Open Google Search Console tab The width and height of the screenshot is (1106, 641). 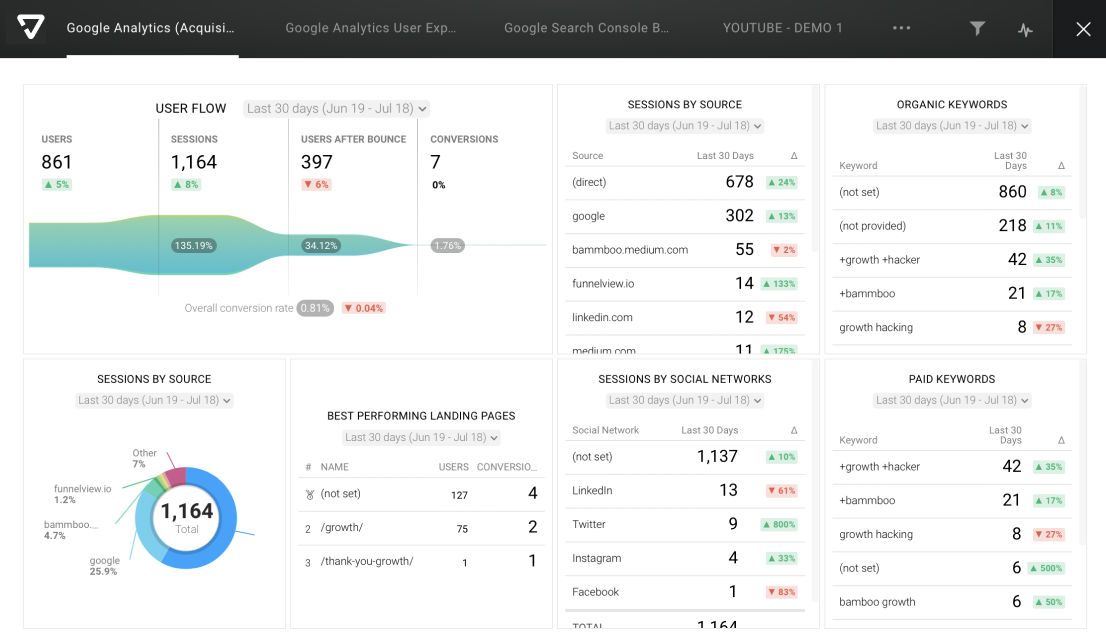click(x=586, y=28)
